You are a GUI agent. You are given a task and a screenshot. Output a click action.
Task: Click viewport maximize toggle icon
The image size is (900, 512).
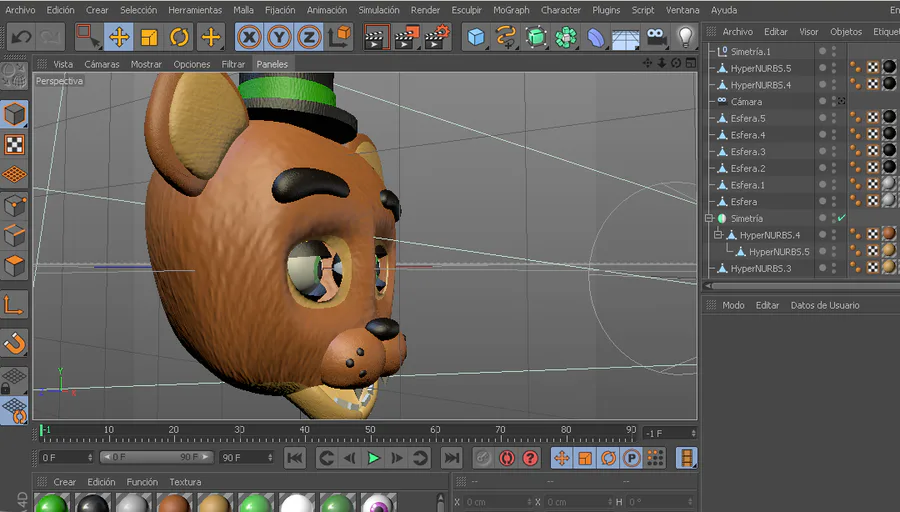pos(690,63)
